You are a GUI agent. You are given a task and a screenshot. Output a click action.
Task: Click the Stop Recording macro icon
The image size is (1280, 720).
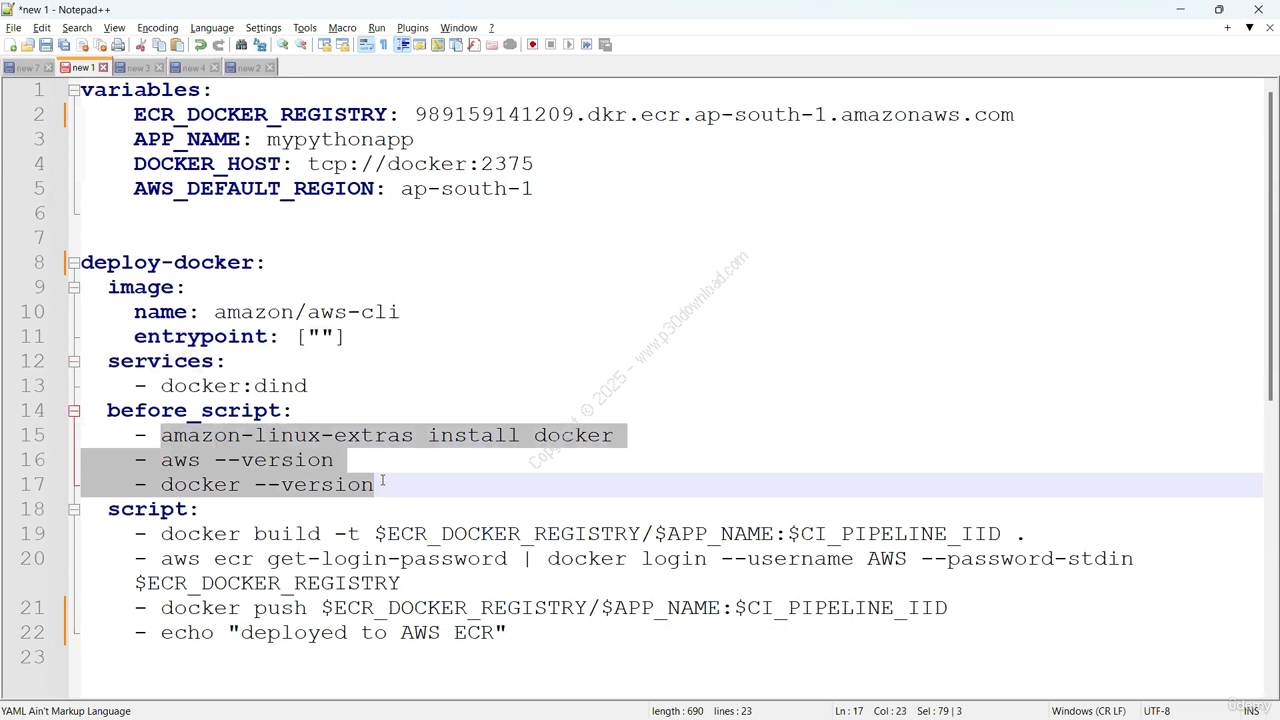point(550,45)
